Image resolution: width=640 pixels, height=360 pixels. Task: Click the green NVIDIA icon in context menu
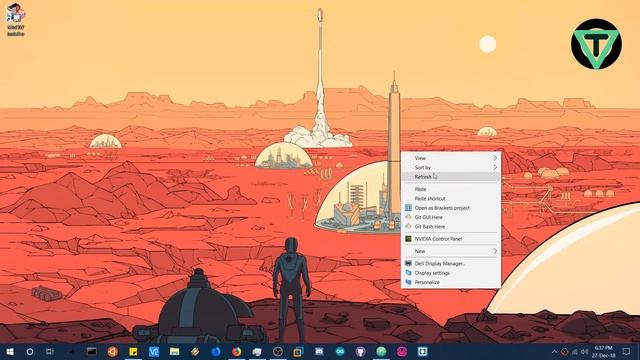tap(408, 239)
